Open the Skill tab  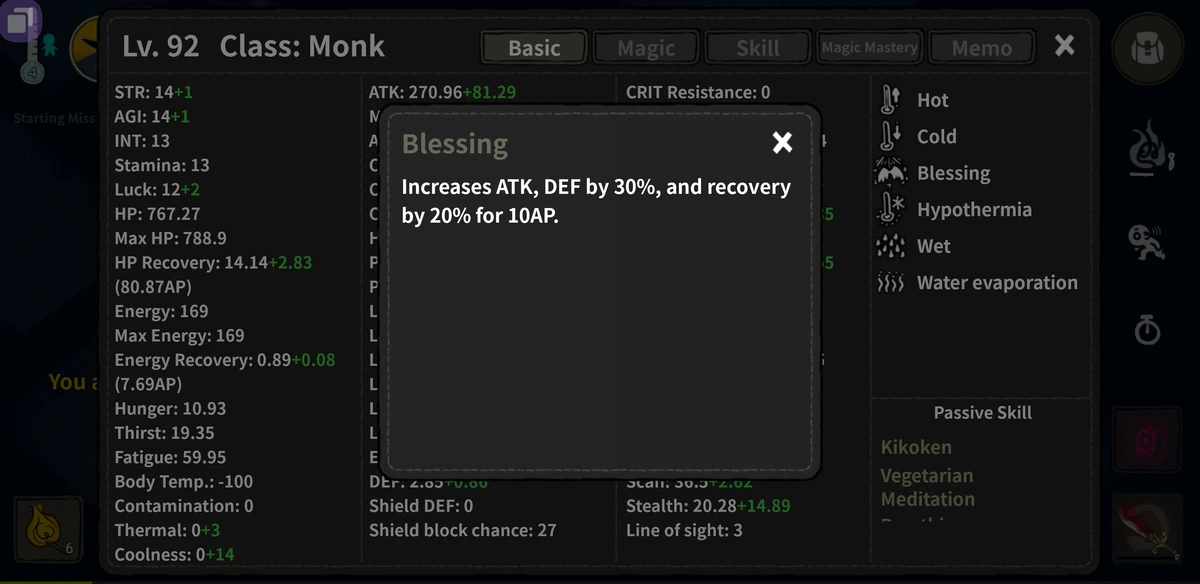pyautogui.click(x=757, y=46)
